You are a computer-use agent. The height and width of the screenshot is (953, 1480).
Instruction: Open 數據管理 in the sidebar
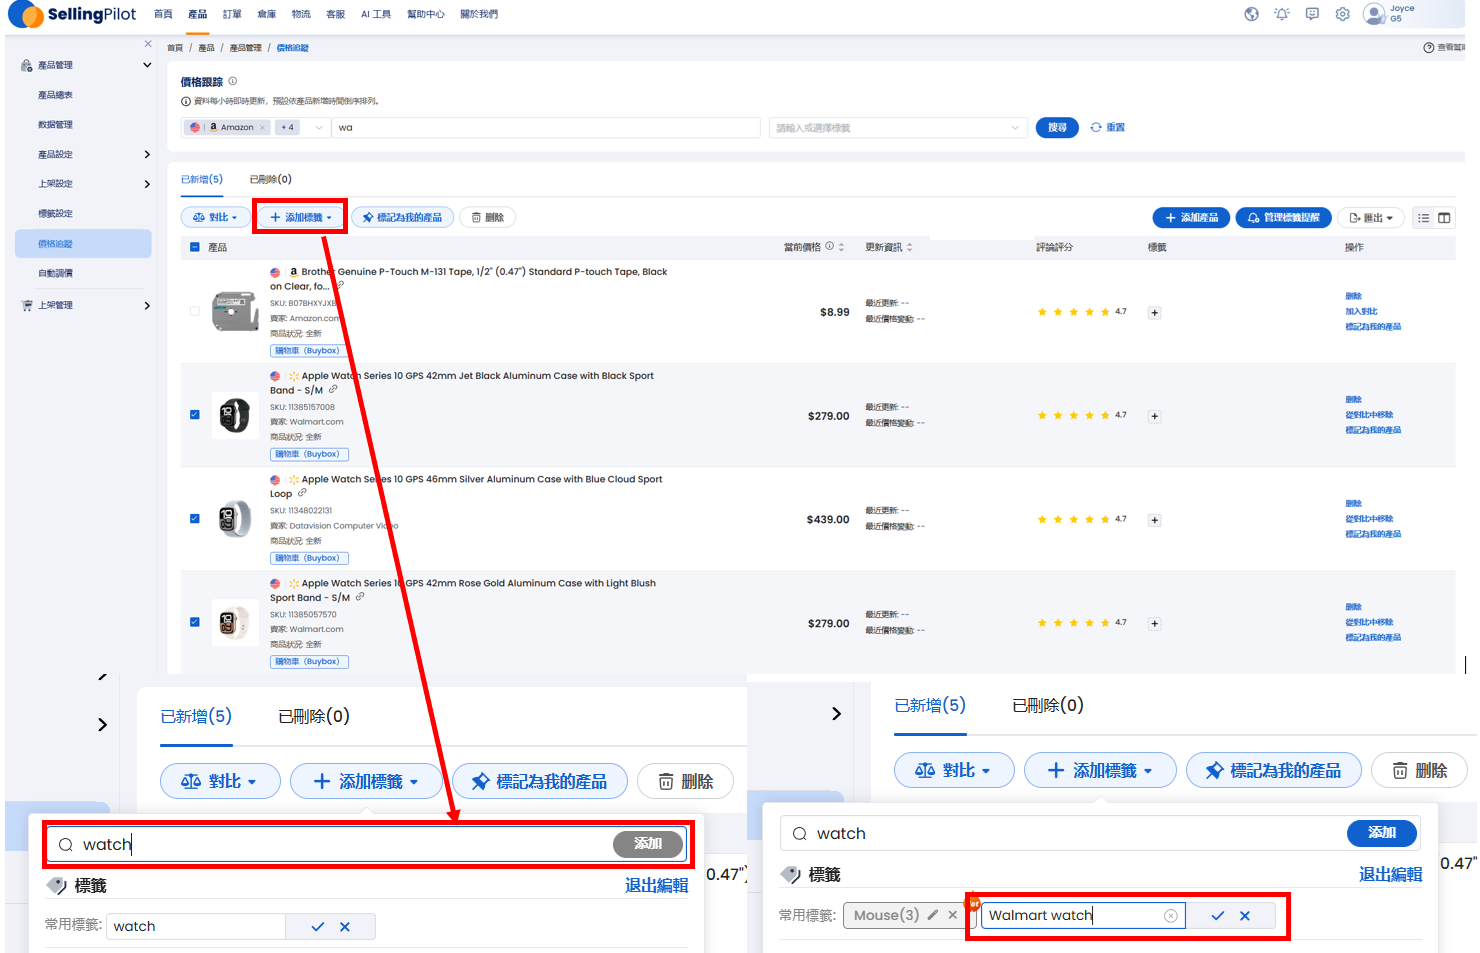point(55,125)
